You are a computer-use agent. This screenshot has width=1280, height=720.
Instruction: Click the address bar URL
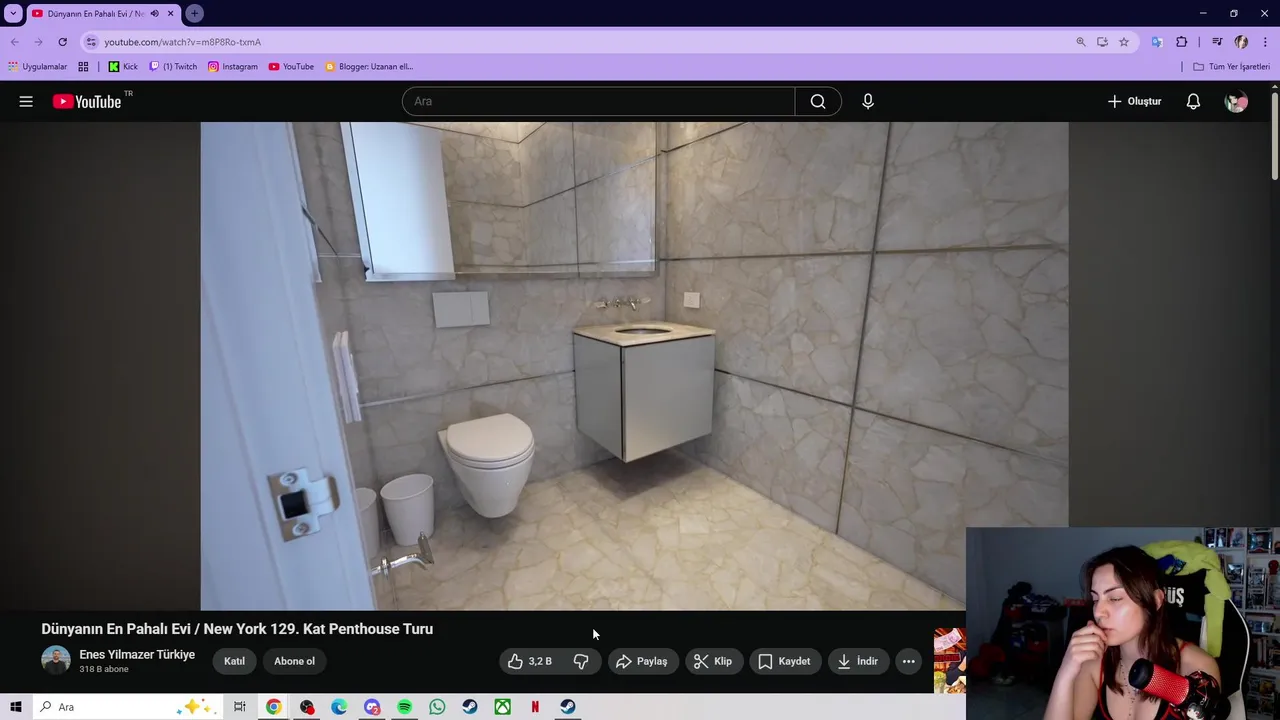[x=182, y=42]
